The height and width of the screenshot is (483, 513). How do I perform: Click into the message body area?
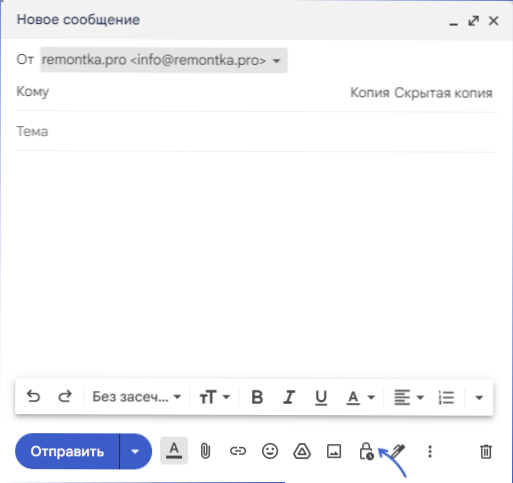256,263
